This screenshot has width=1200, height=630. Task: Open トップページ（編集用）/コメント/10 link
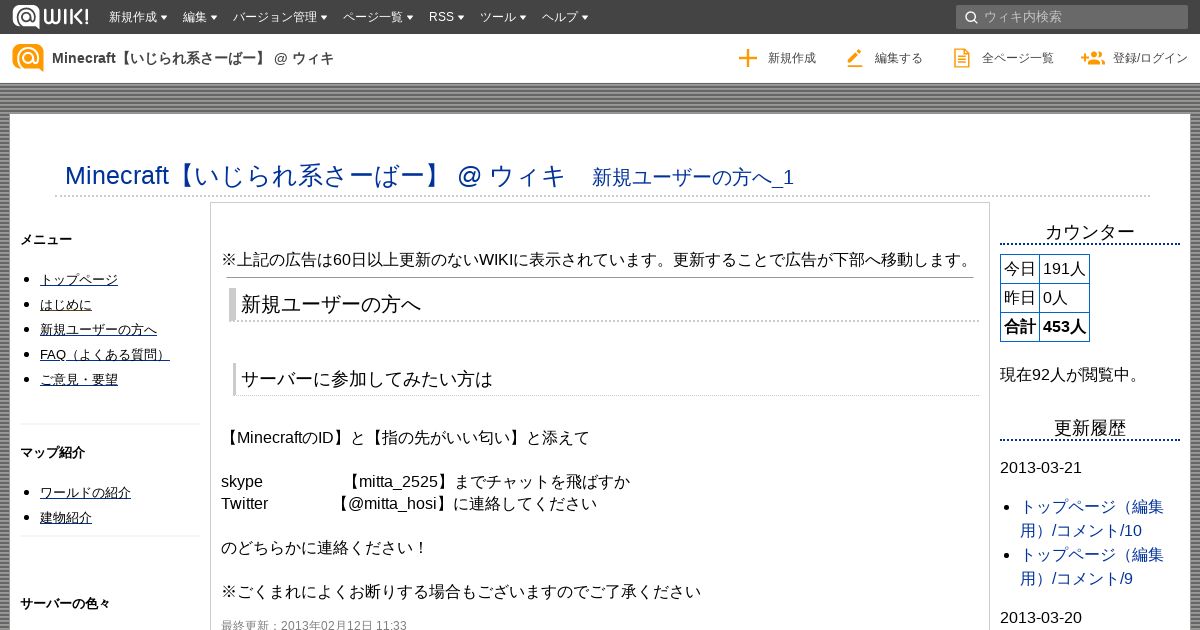pyautogui.click(x=1092, y=518)
